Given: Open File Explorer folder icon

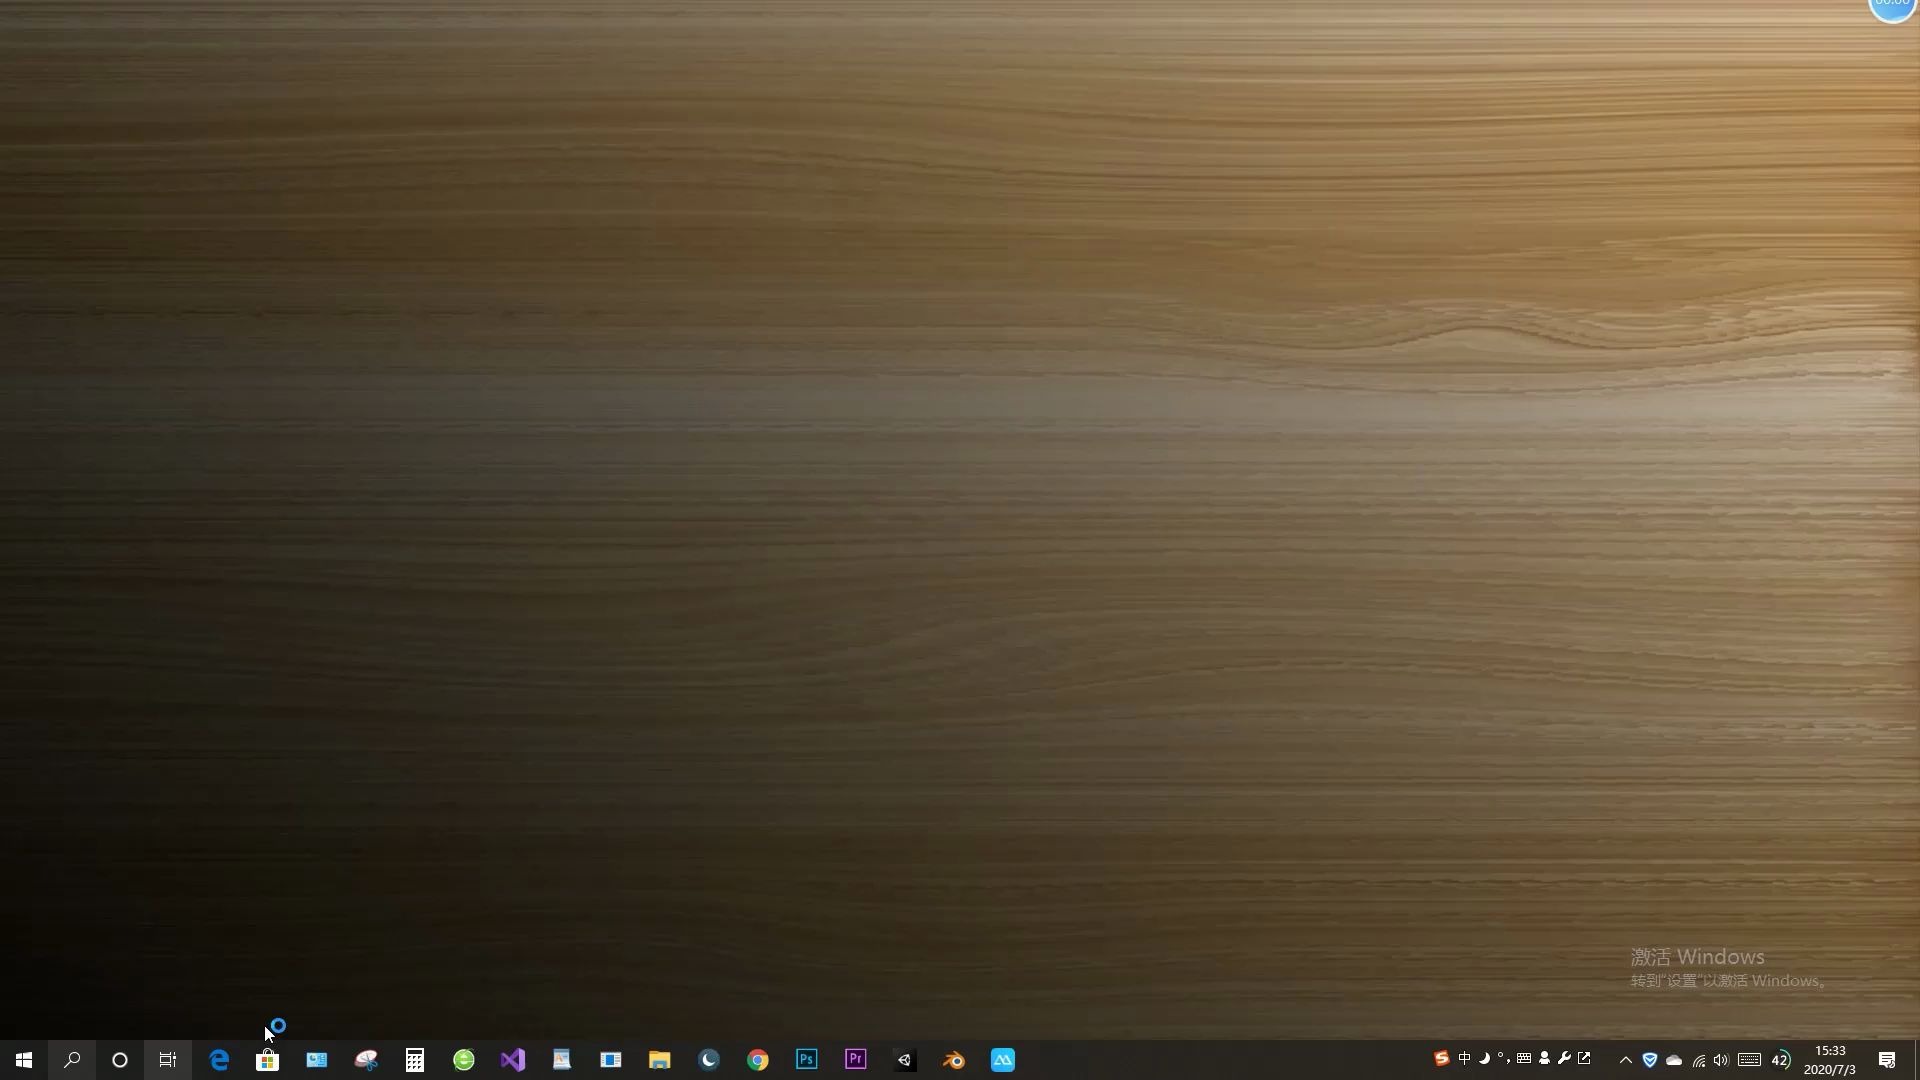Looking at the screenshot, I should [x=659, y=1060].
